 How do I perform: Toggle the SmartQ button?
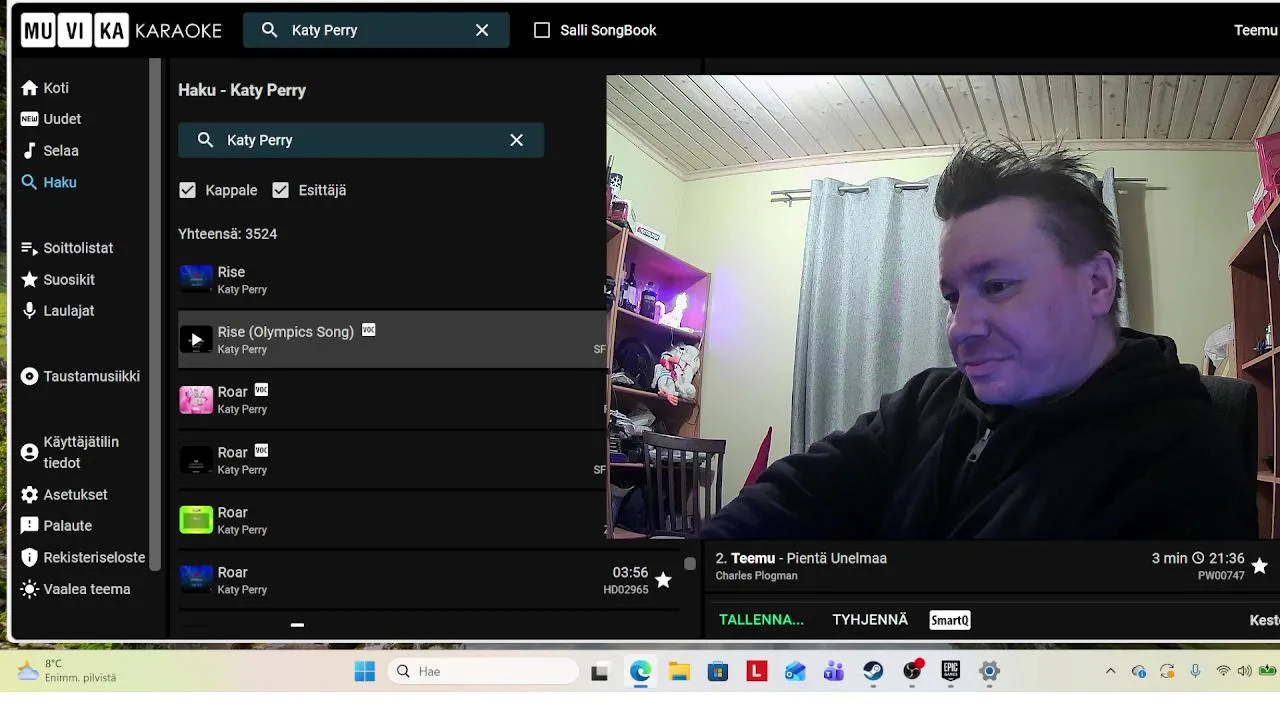click(x=950, y=620)
